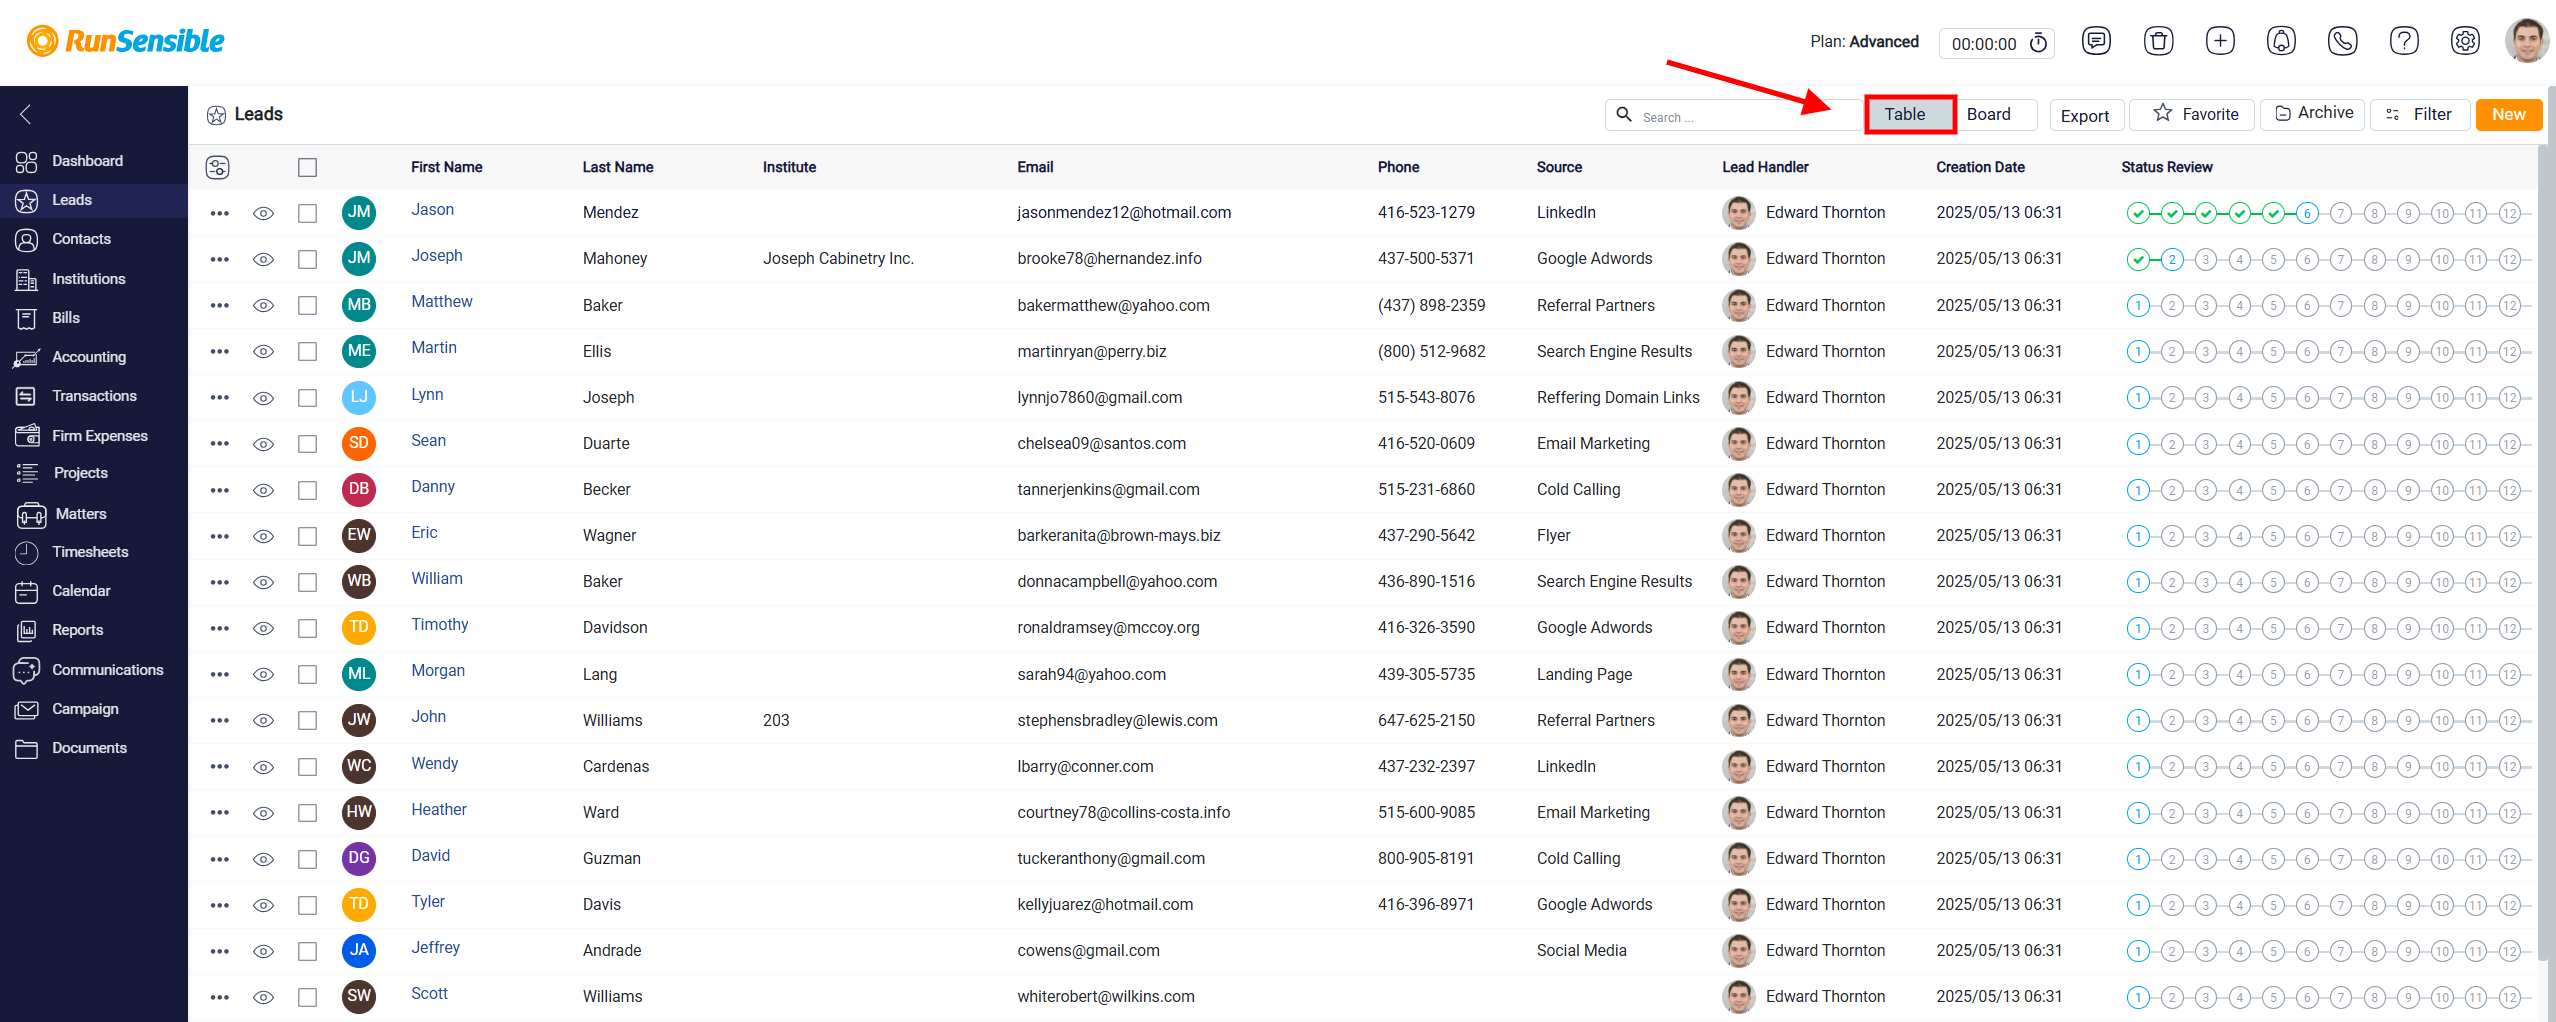Open three-dot menu for Sean Duarte row
Screen dimensions: 2556x1022
point(220,443)
